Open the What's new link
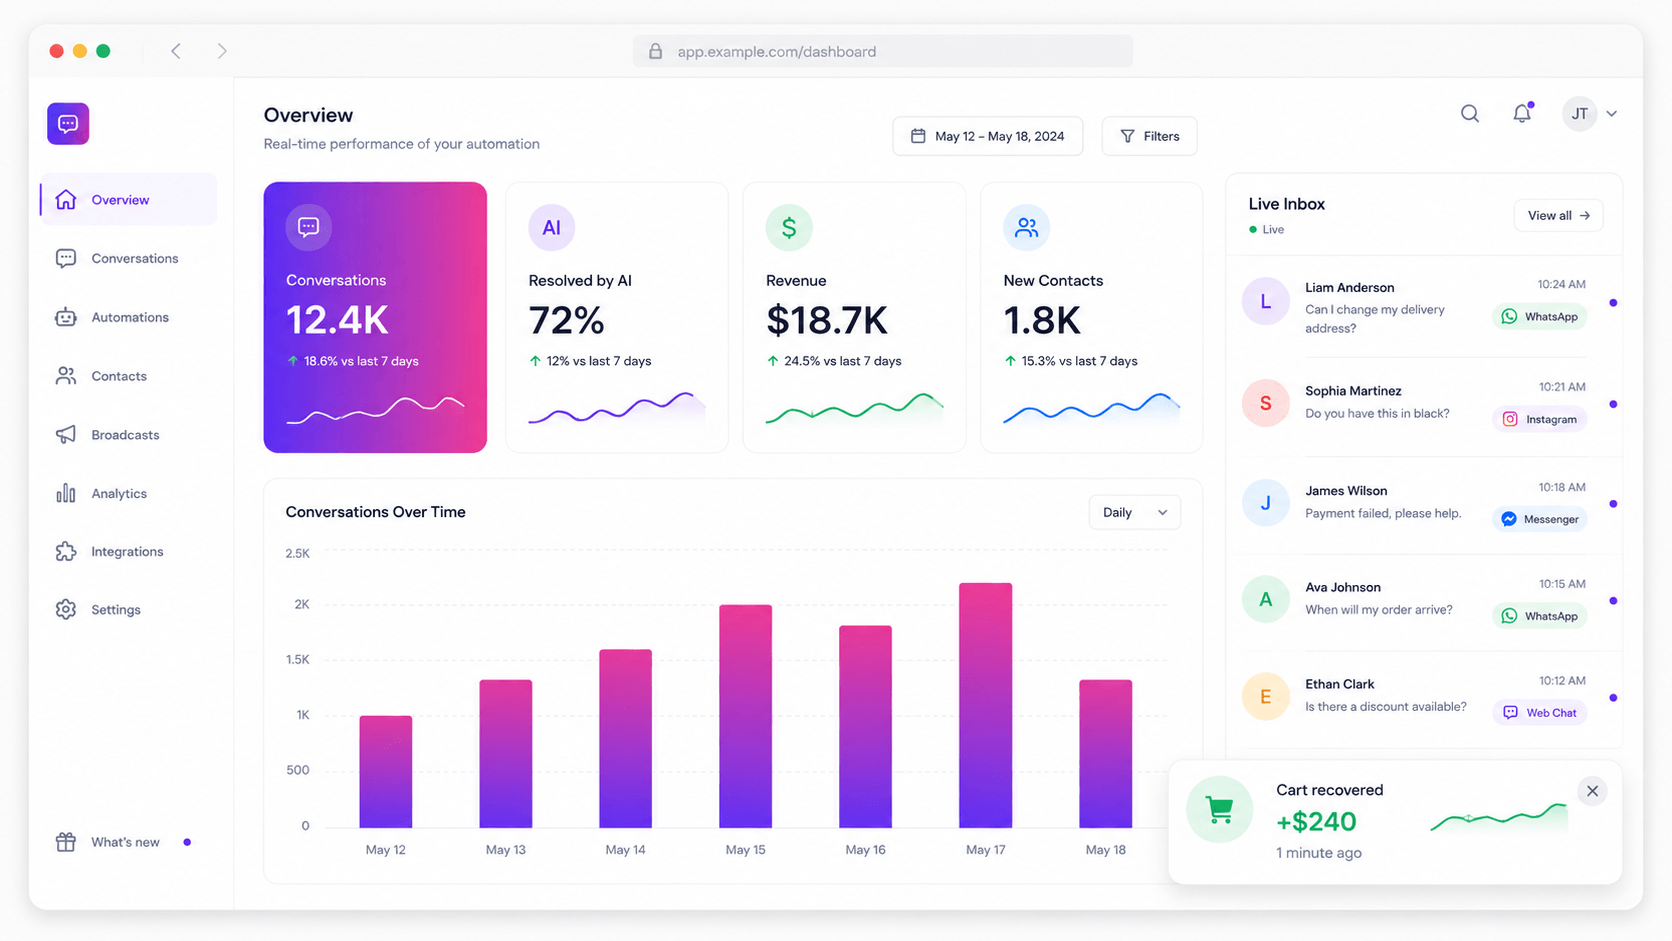Viewport: 1672px width, 941px height. click(x=125, y=842)
